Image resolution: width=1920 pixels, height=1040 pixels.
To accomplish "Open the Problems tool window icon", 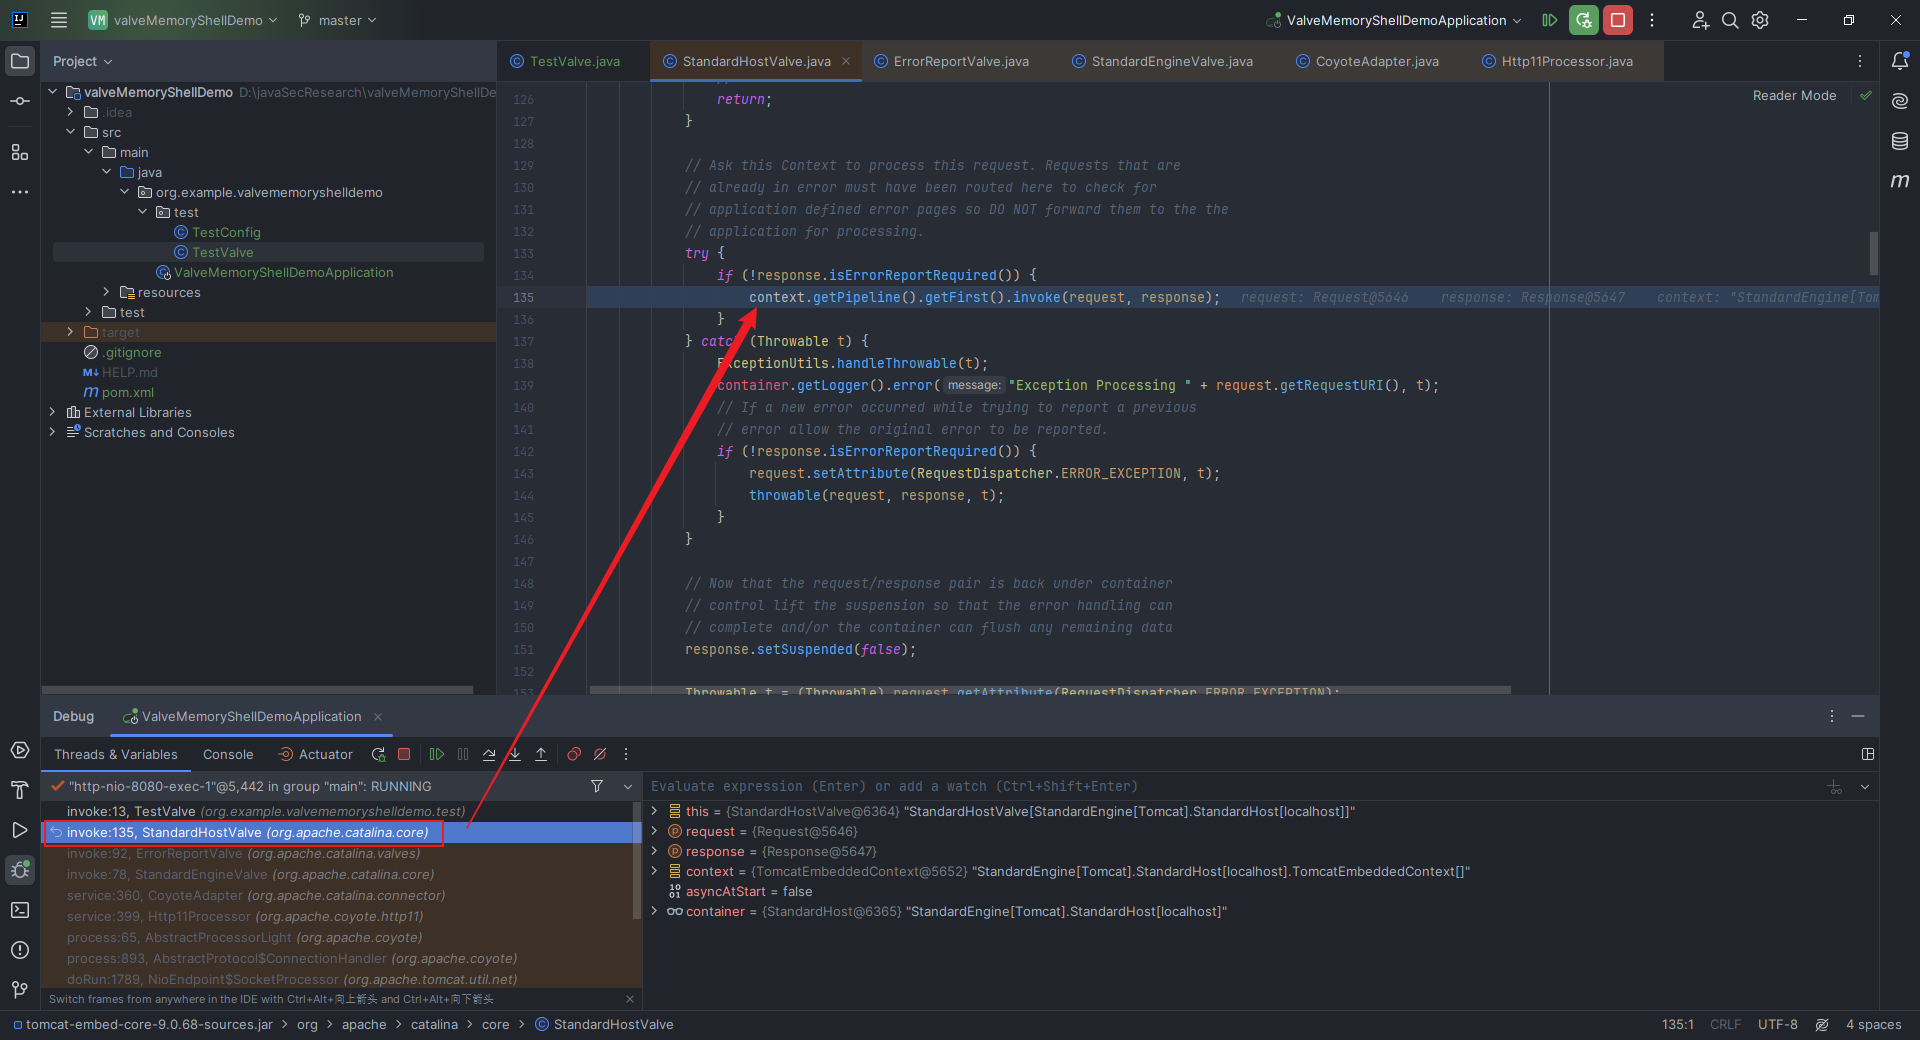I will click(20, 950).
